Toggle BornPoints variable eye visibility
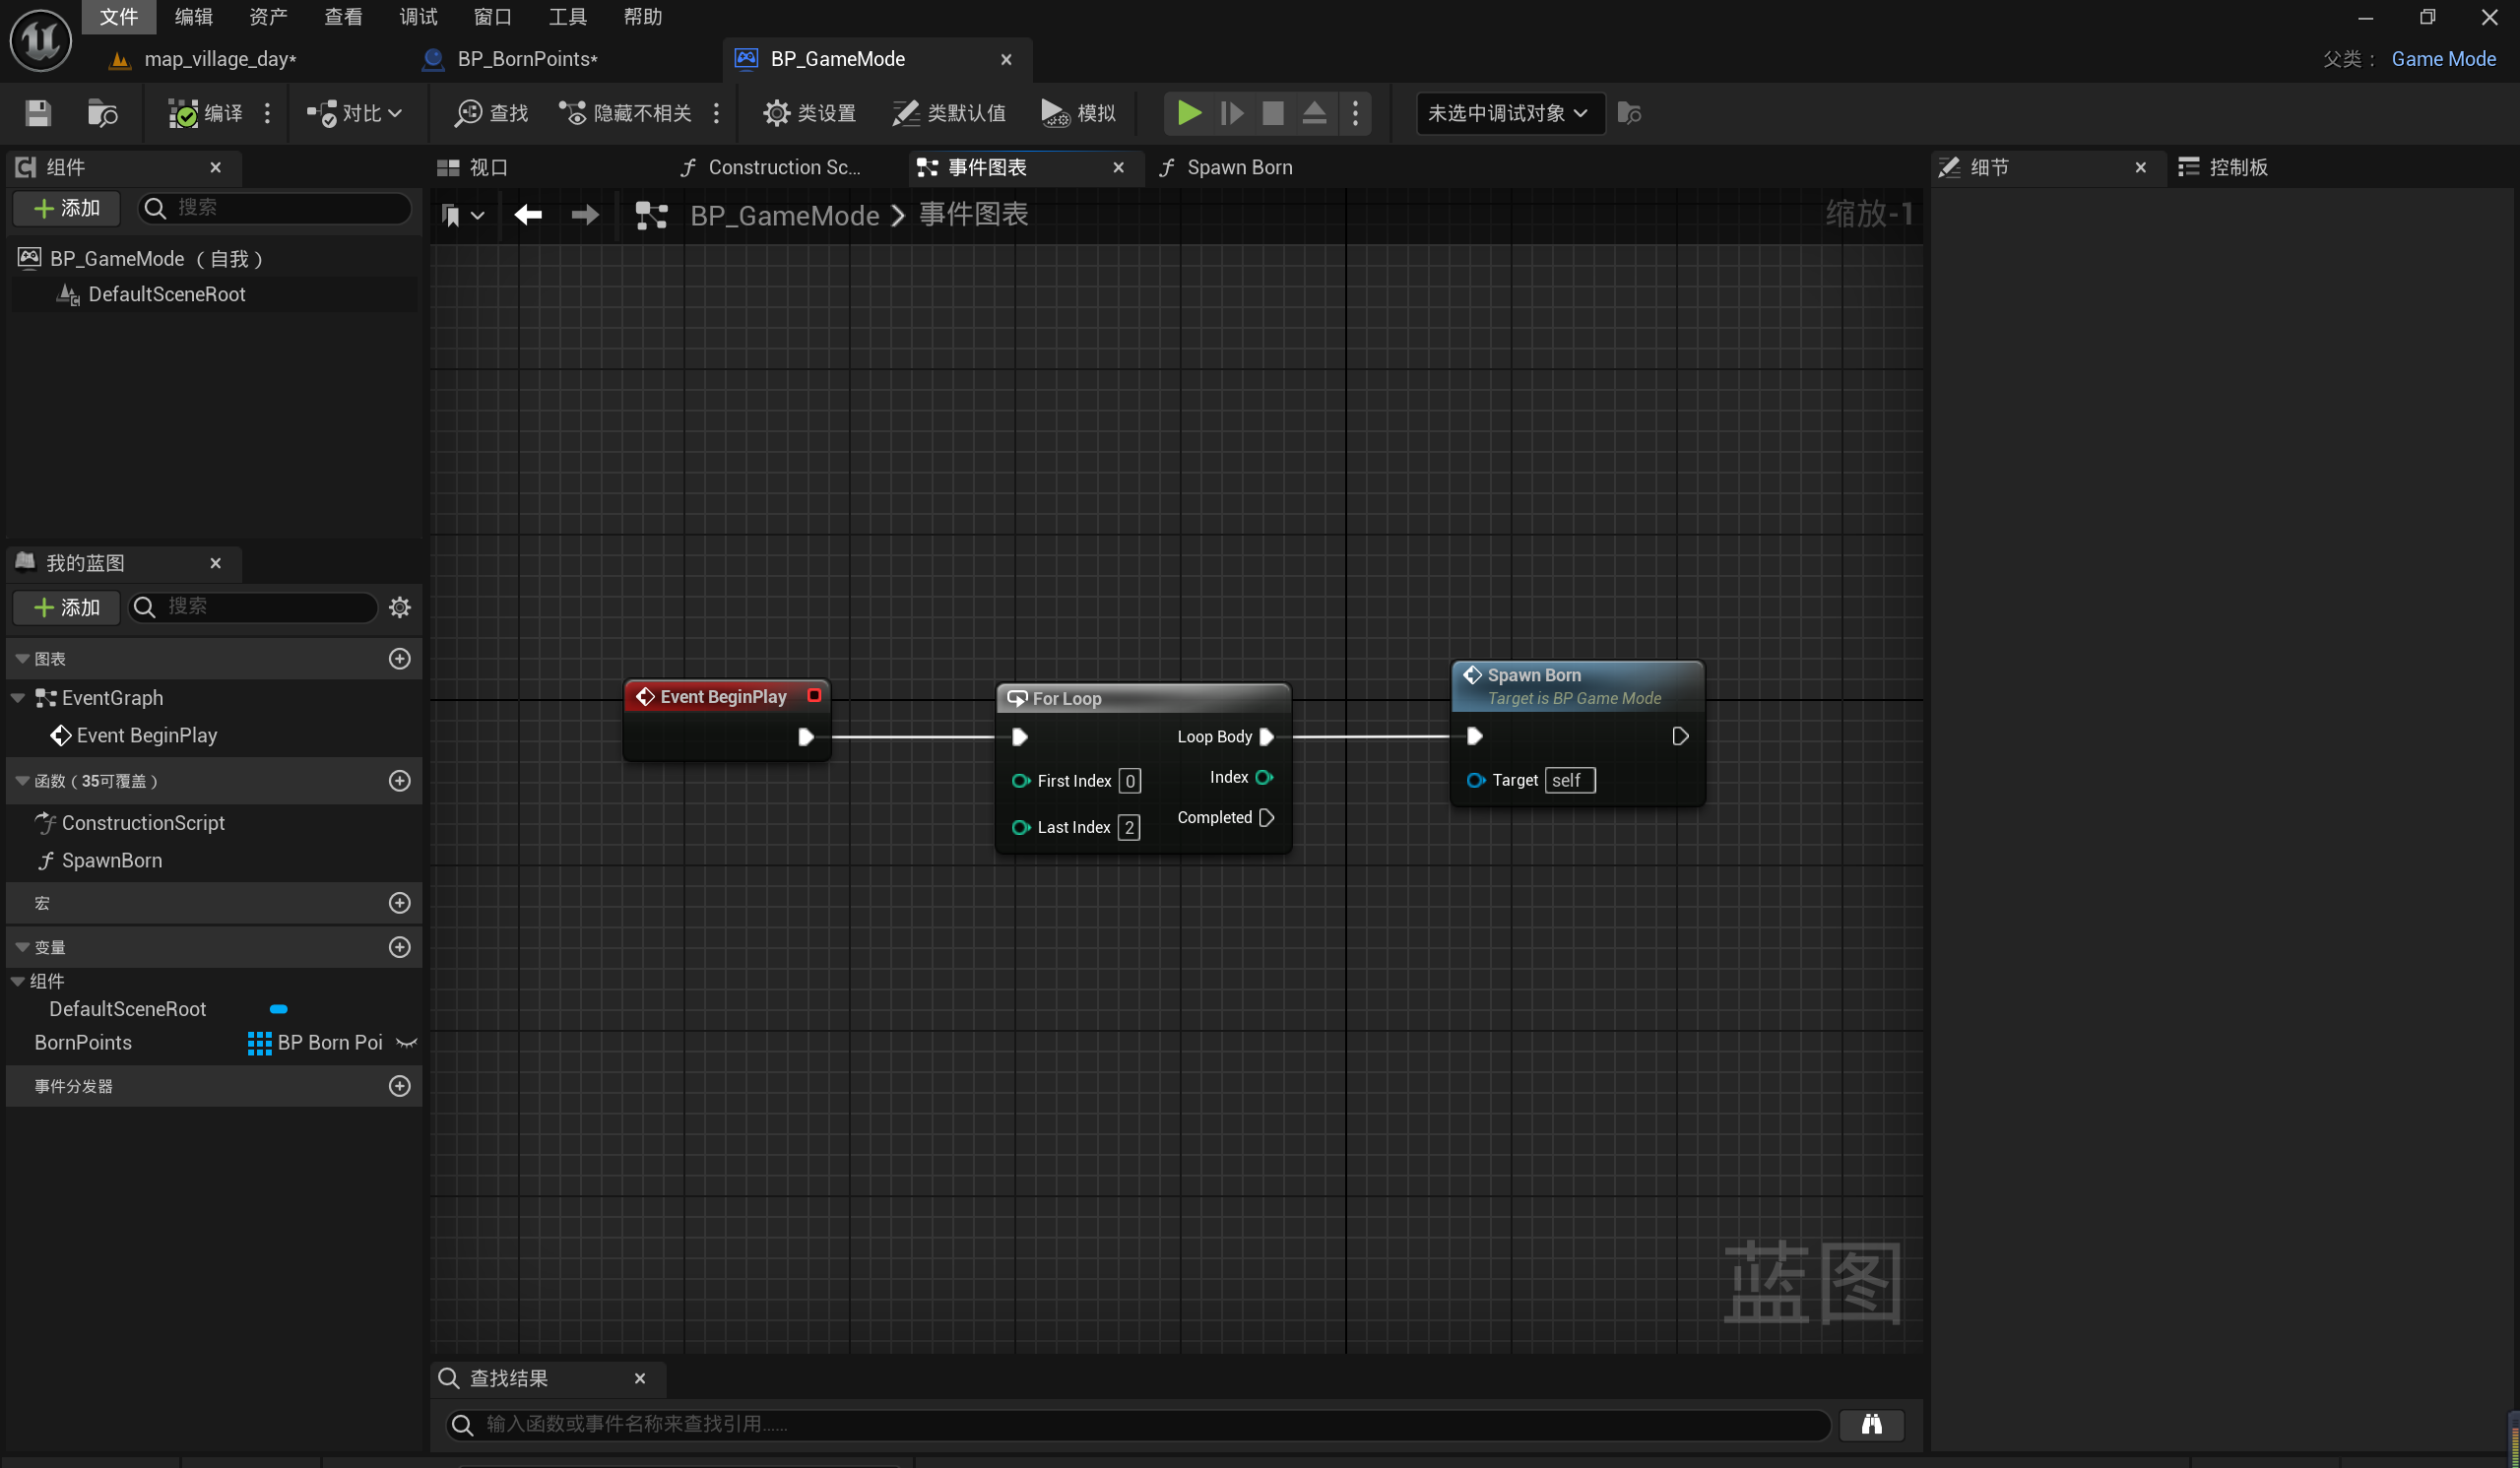Screen dimensions: 2520x1468 click(x=406, y=1043)
